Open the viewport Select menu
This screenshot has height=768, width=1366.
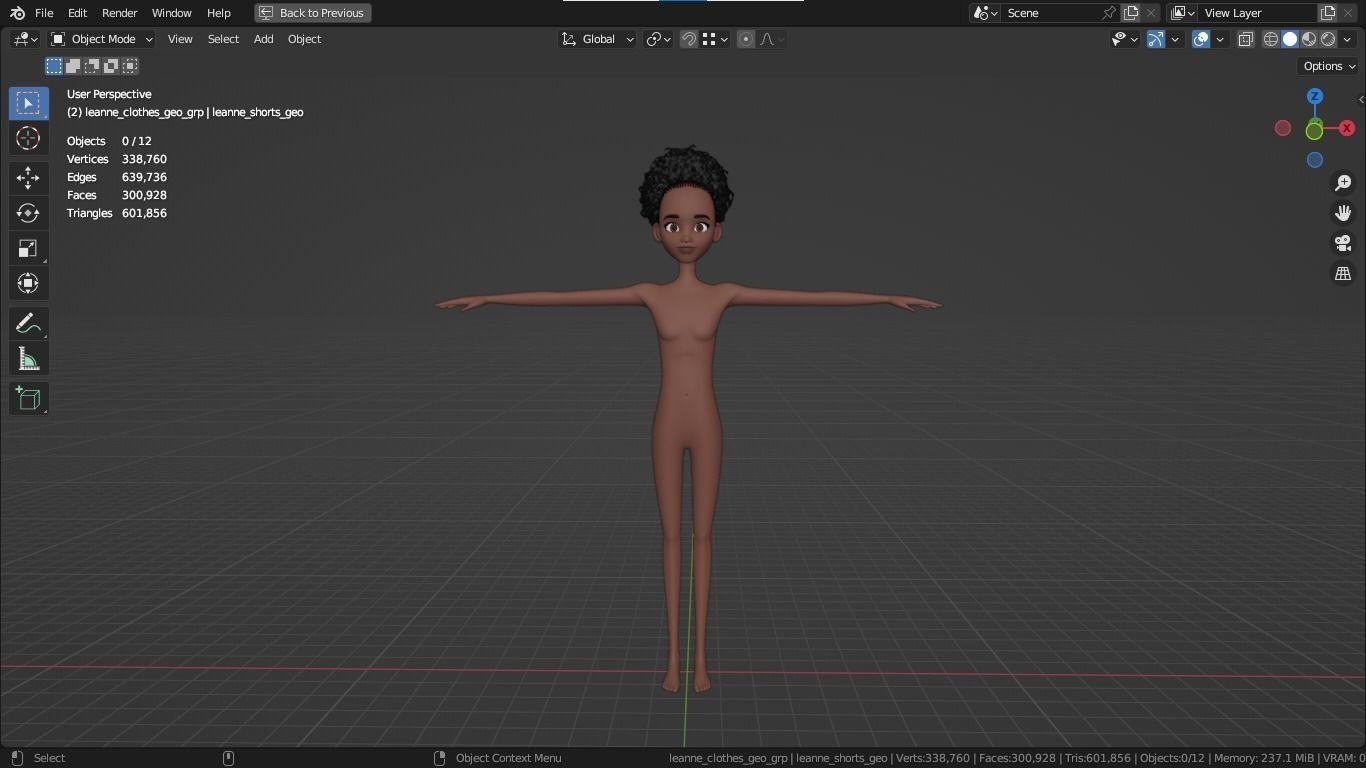[223, 39]
